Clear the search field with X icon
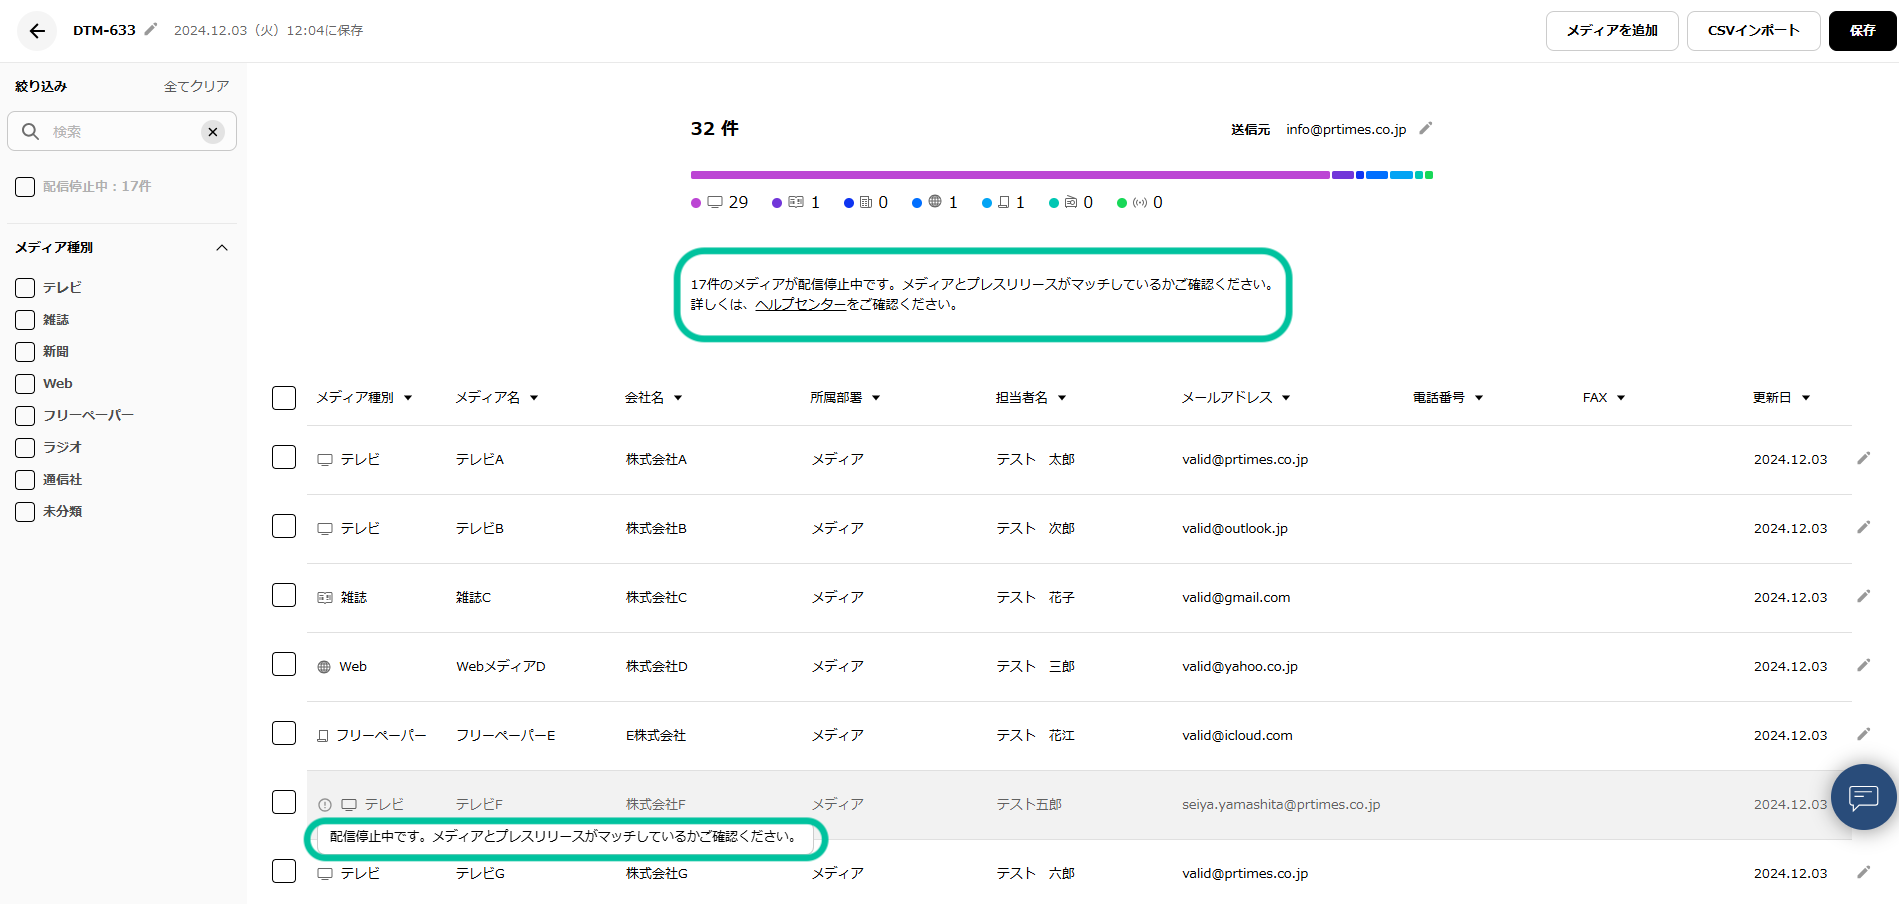 (213, 132)
